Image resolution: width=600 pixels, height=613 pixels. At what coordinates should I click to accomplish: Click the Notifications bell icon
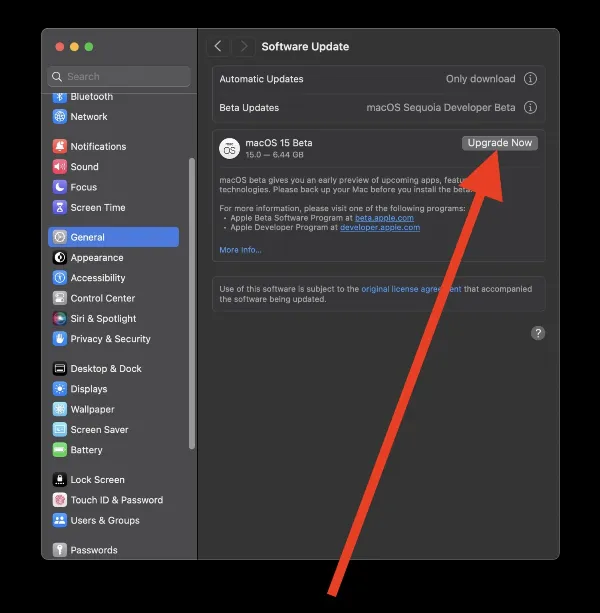pyautogui.click(x=60, y=146)
